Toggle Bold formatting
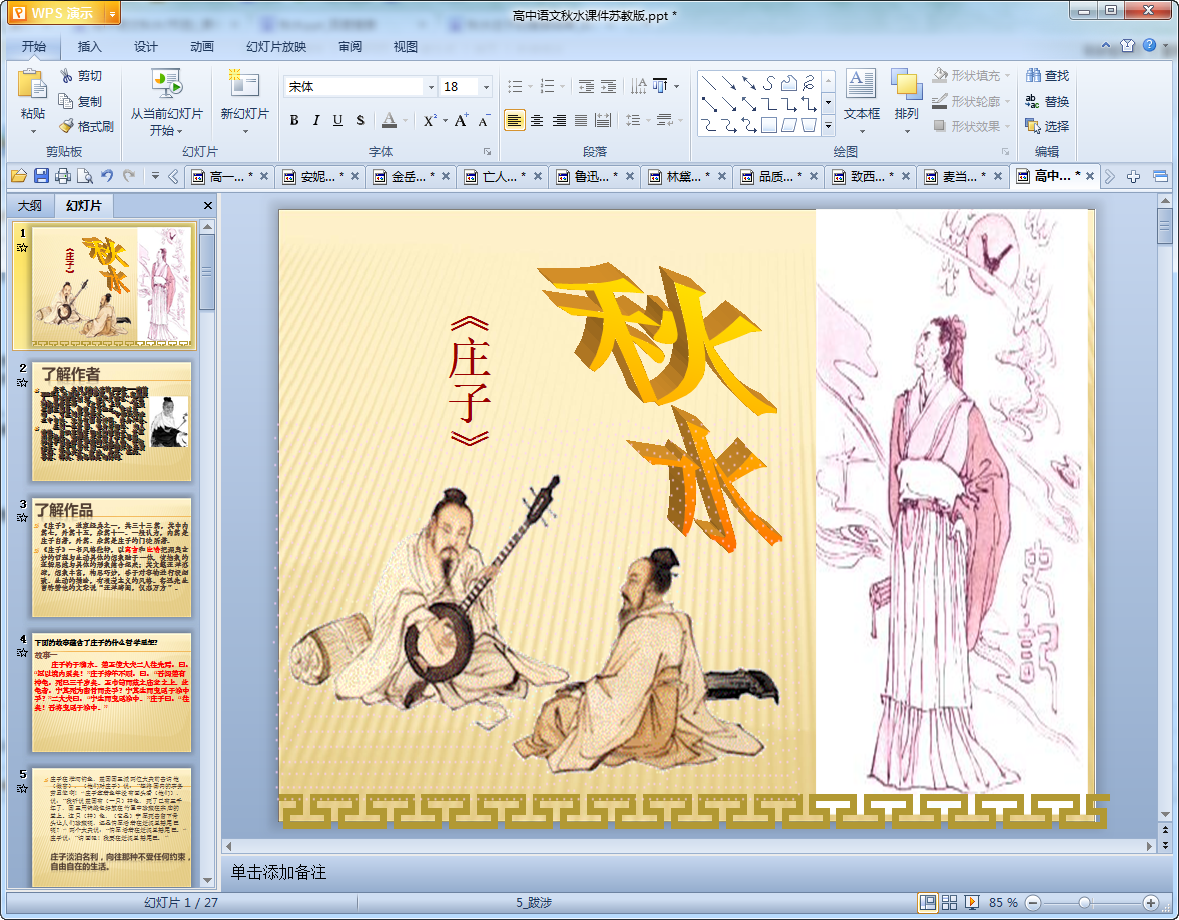The width and height of the screenshot is (1179, 920). click(x=294, y=121)
